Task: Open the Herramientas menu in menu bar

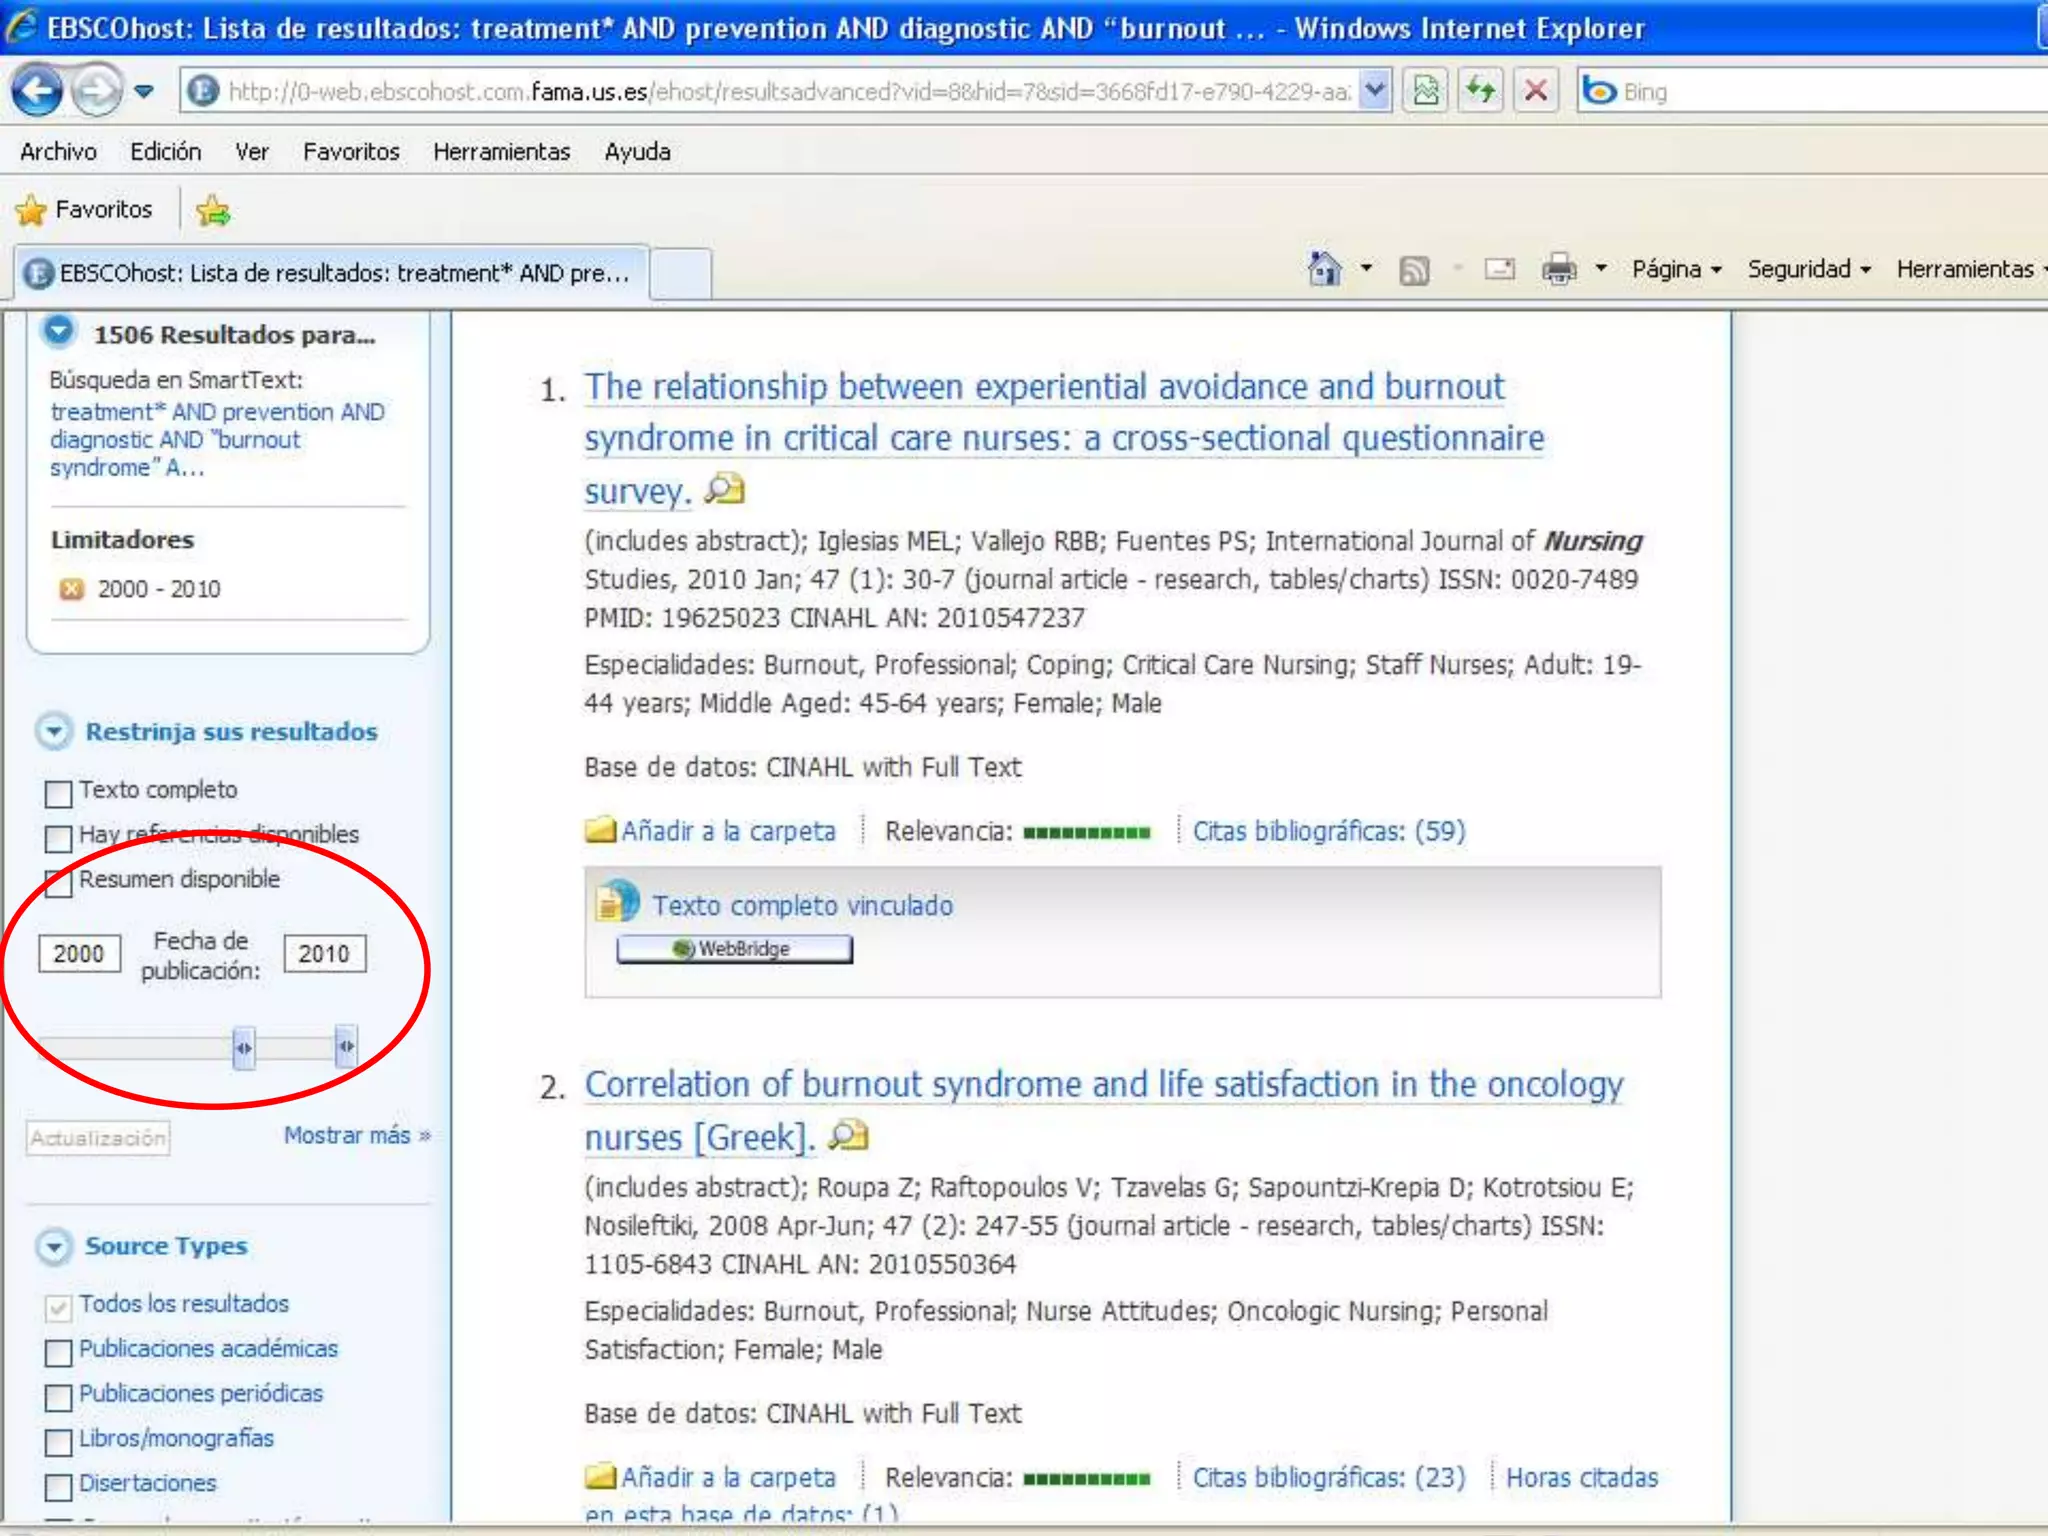Action: (501, 152)
